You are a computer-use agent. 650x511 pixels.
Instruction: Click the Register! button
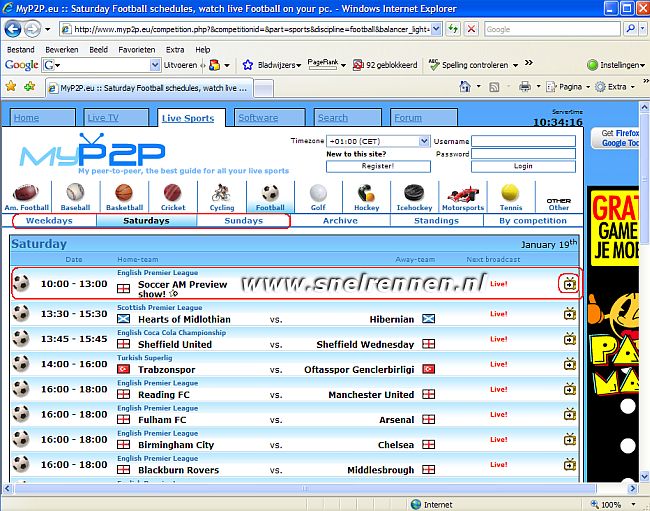click(378, 166)
